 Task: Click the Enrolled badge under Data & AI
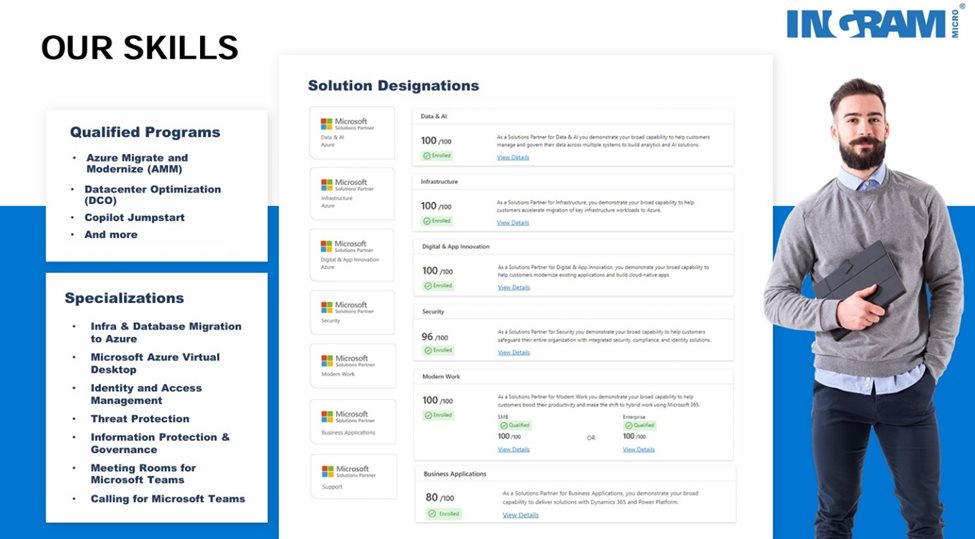(437, 155)
